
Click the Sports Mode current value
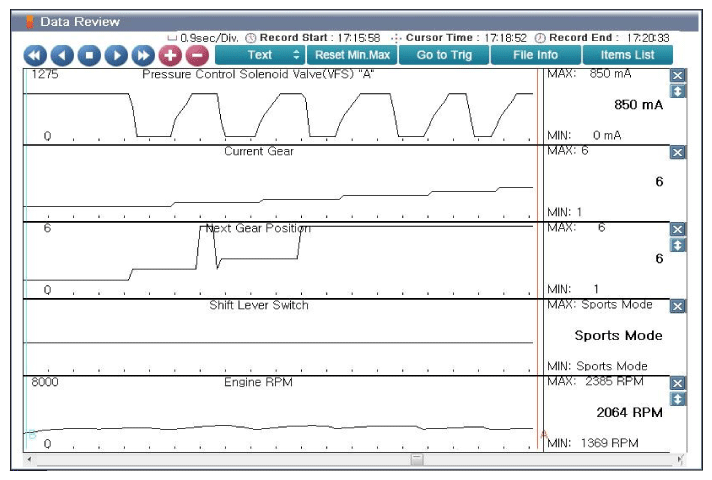coord(618,336)
